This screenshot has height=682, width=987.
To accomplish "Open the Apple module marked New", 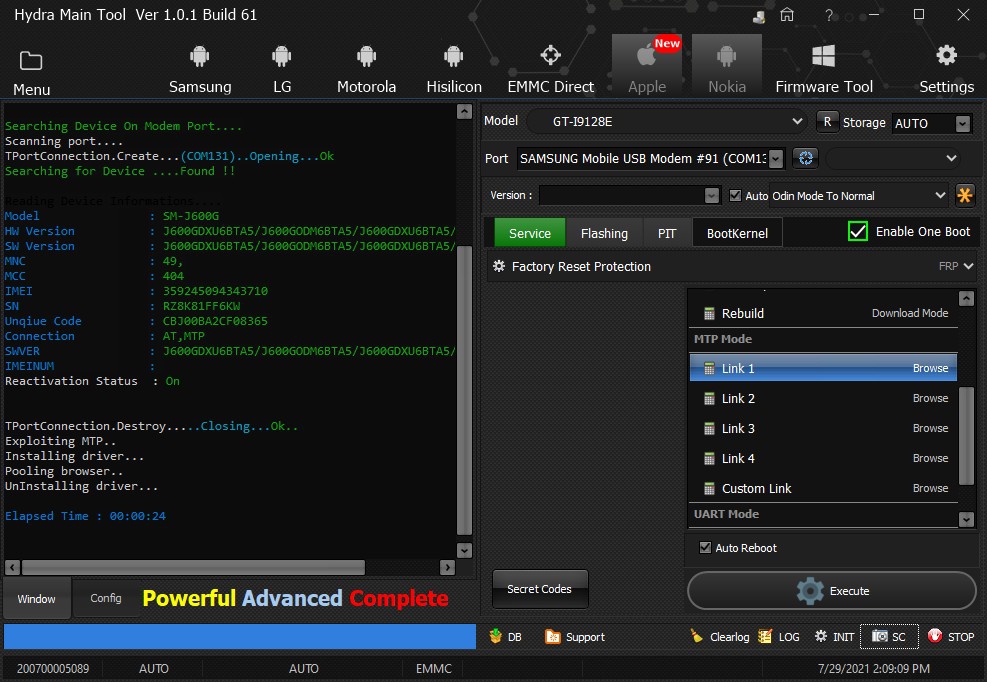I will [646, 66].
